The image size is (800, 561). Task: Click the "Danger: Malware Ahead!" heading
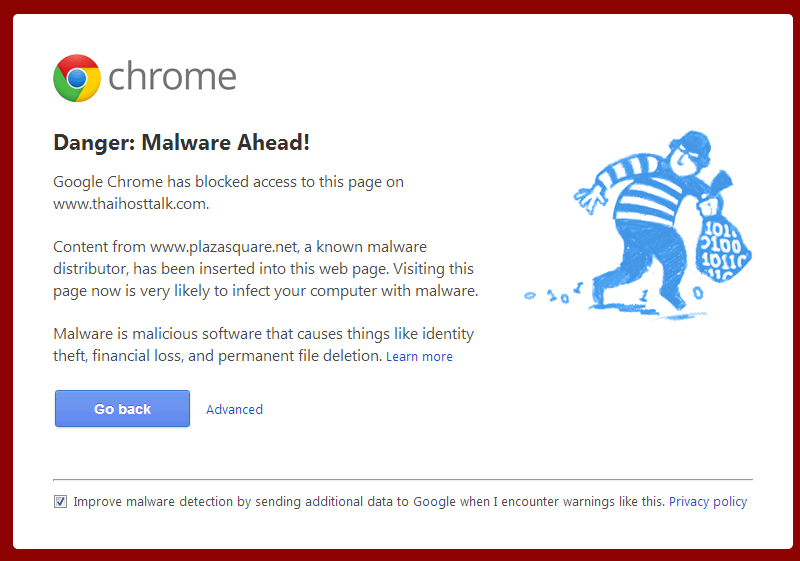(181, 143)
